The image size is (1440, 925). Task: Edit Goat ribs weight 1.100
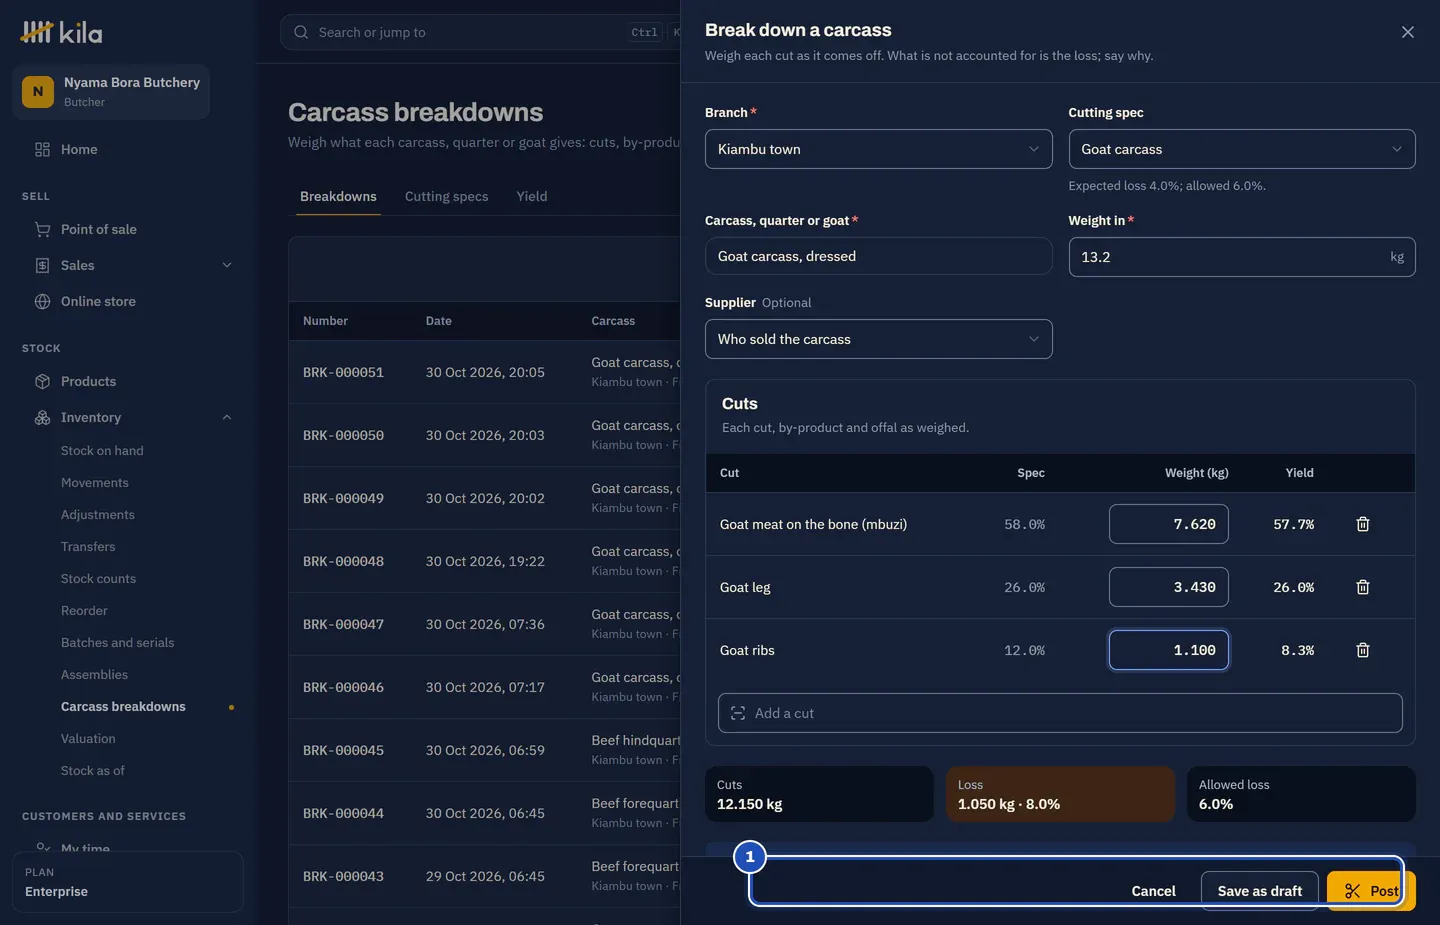point(1168,650)
